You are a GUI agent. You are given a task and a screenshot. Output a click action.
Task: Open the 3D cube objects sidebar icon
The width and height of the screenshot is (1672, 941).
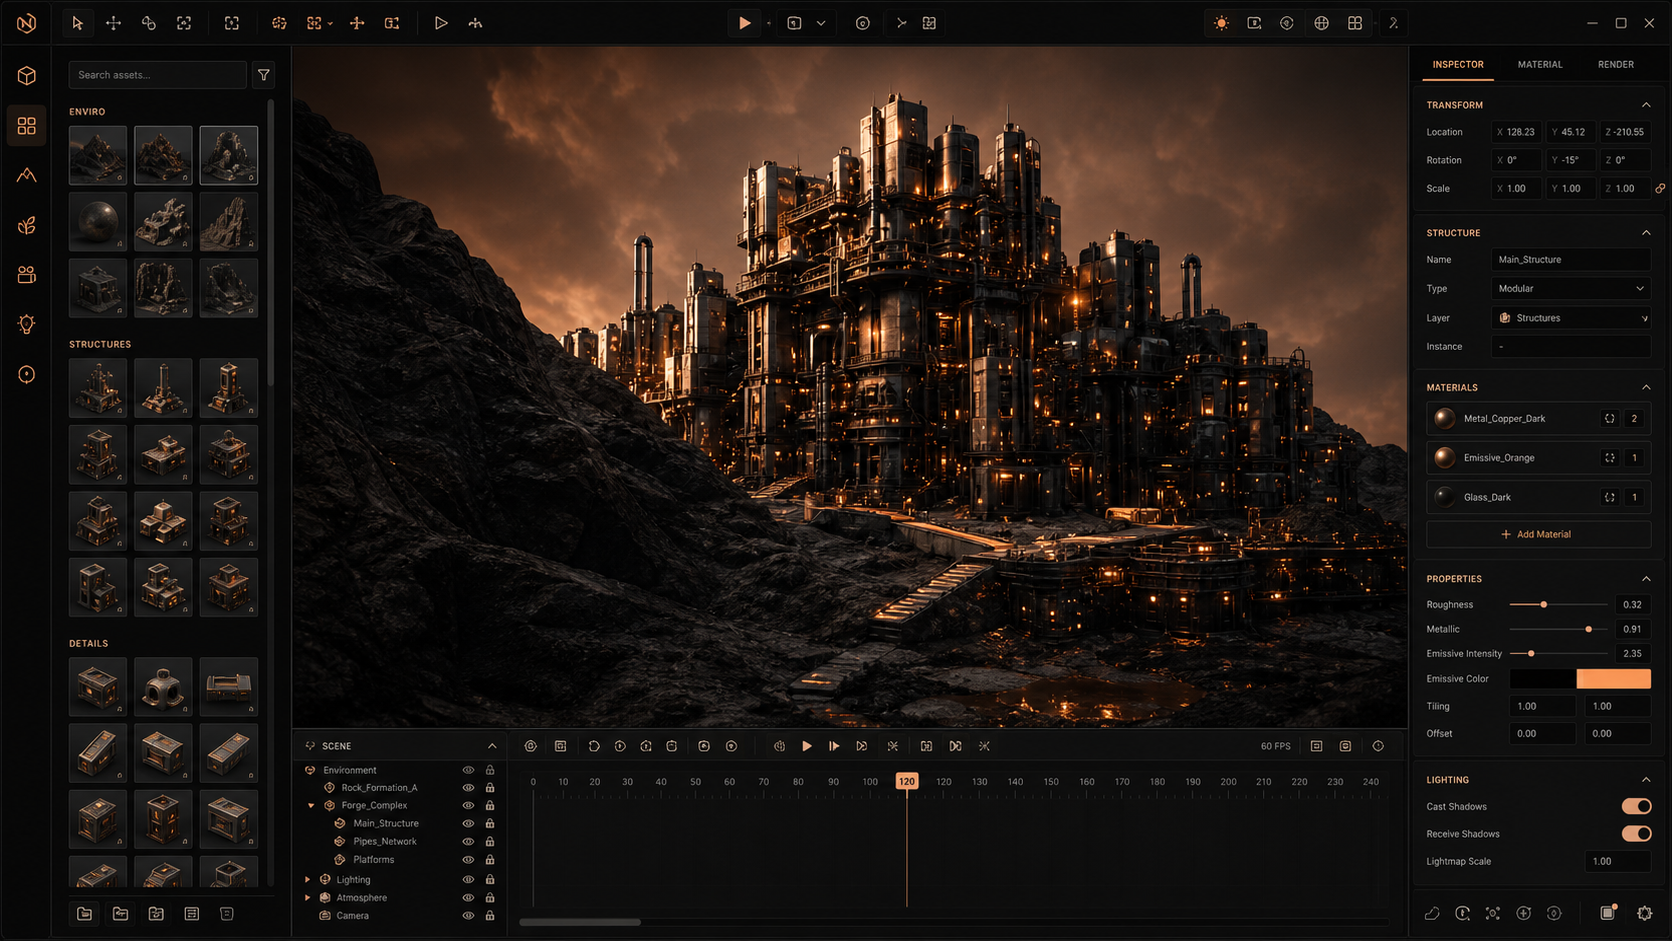pyautogui.click(x=27, y=76)
